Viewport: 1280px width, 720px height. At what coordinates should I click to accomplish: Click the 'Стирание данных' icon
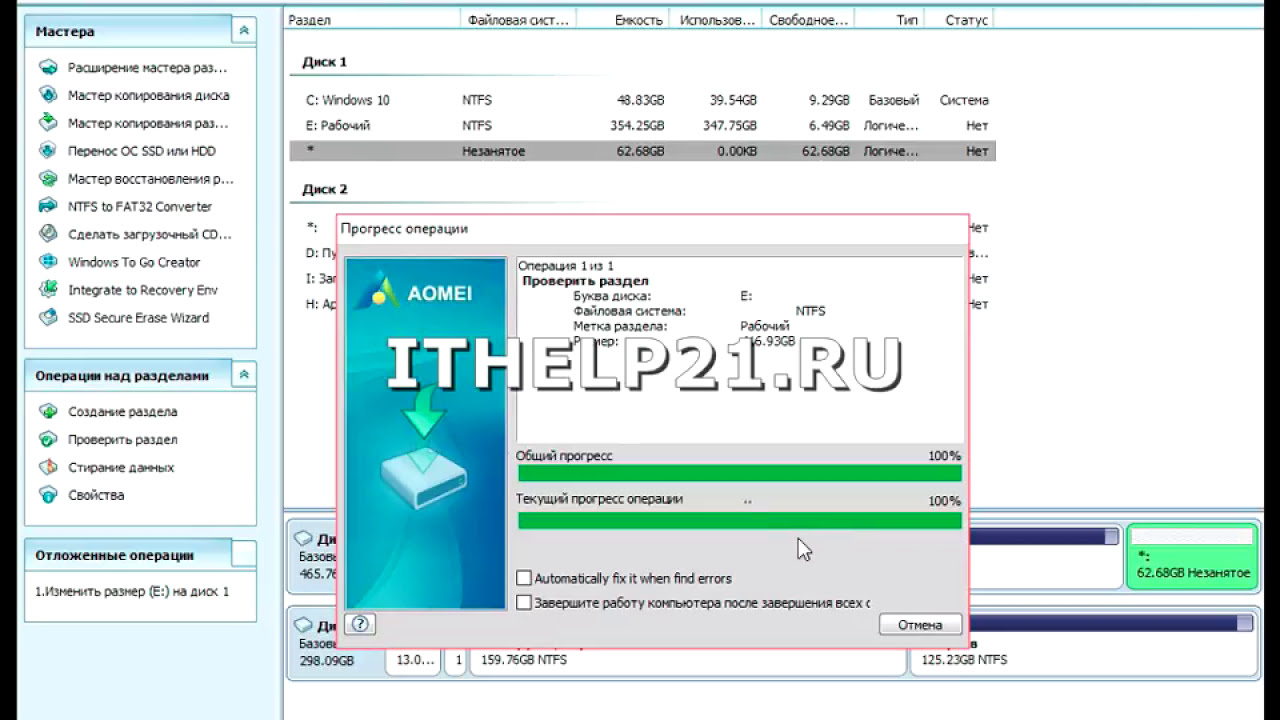[48, 467]
